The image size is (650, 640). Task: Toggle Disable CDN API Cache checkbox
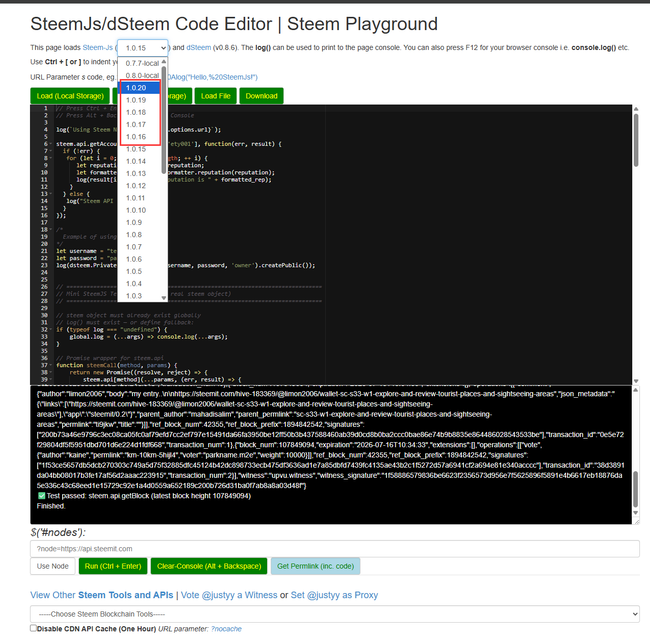coord(34,628)
